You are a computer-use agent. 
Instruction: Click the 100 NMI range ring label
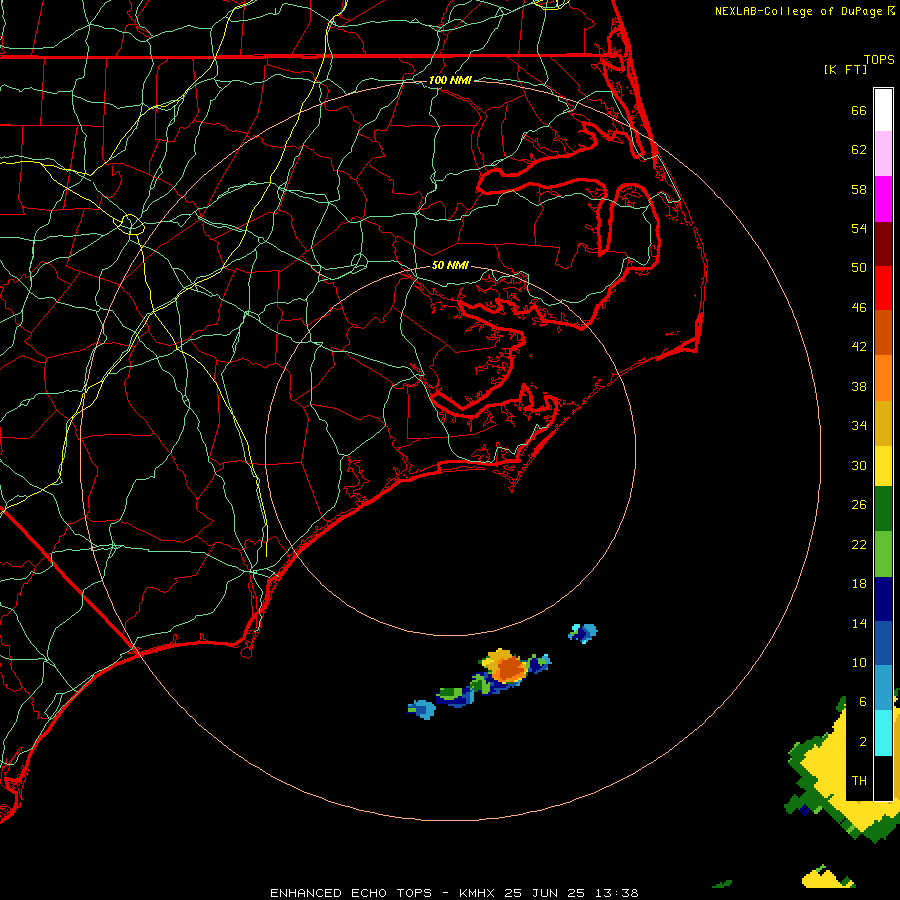[450, 80]
